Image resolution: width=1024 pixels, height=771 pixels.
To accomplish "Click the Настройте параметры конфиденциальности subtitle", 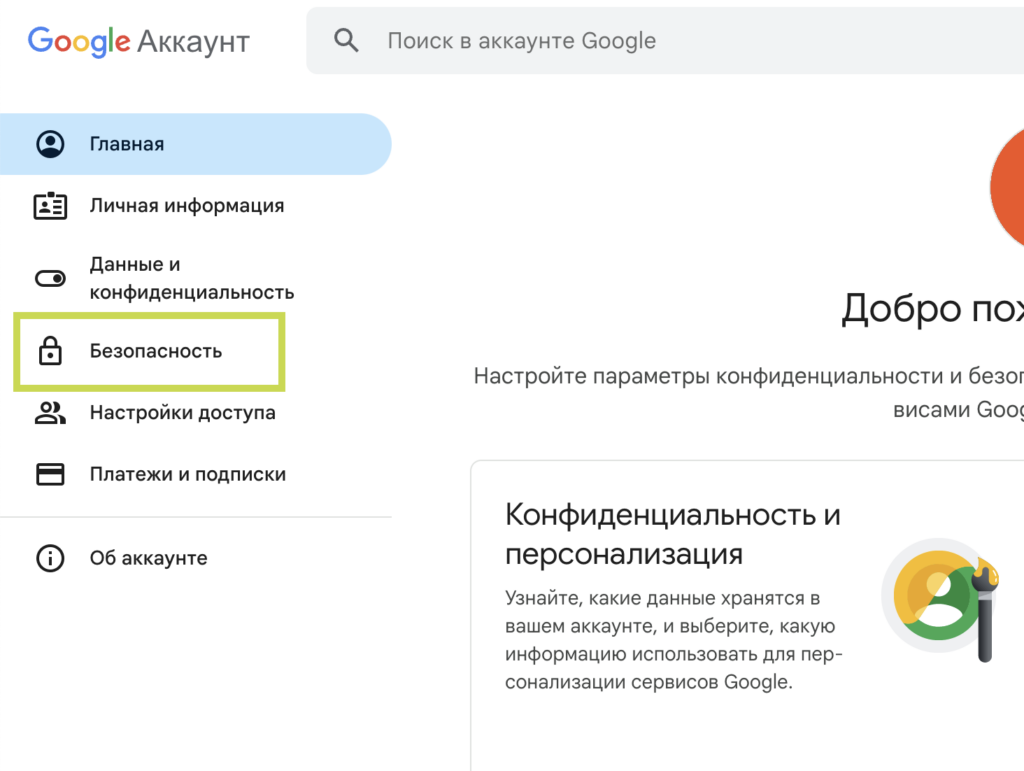I will pyautogui.click(x=748, y=392).
